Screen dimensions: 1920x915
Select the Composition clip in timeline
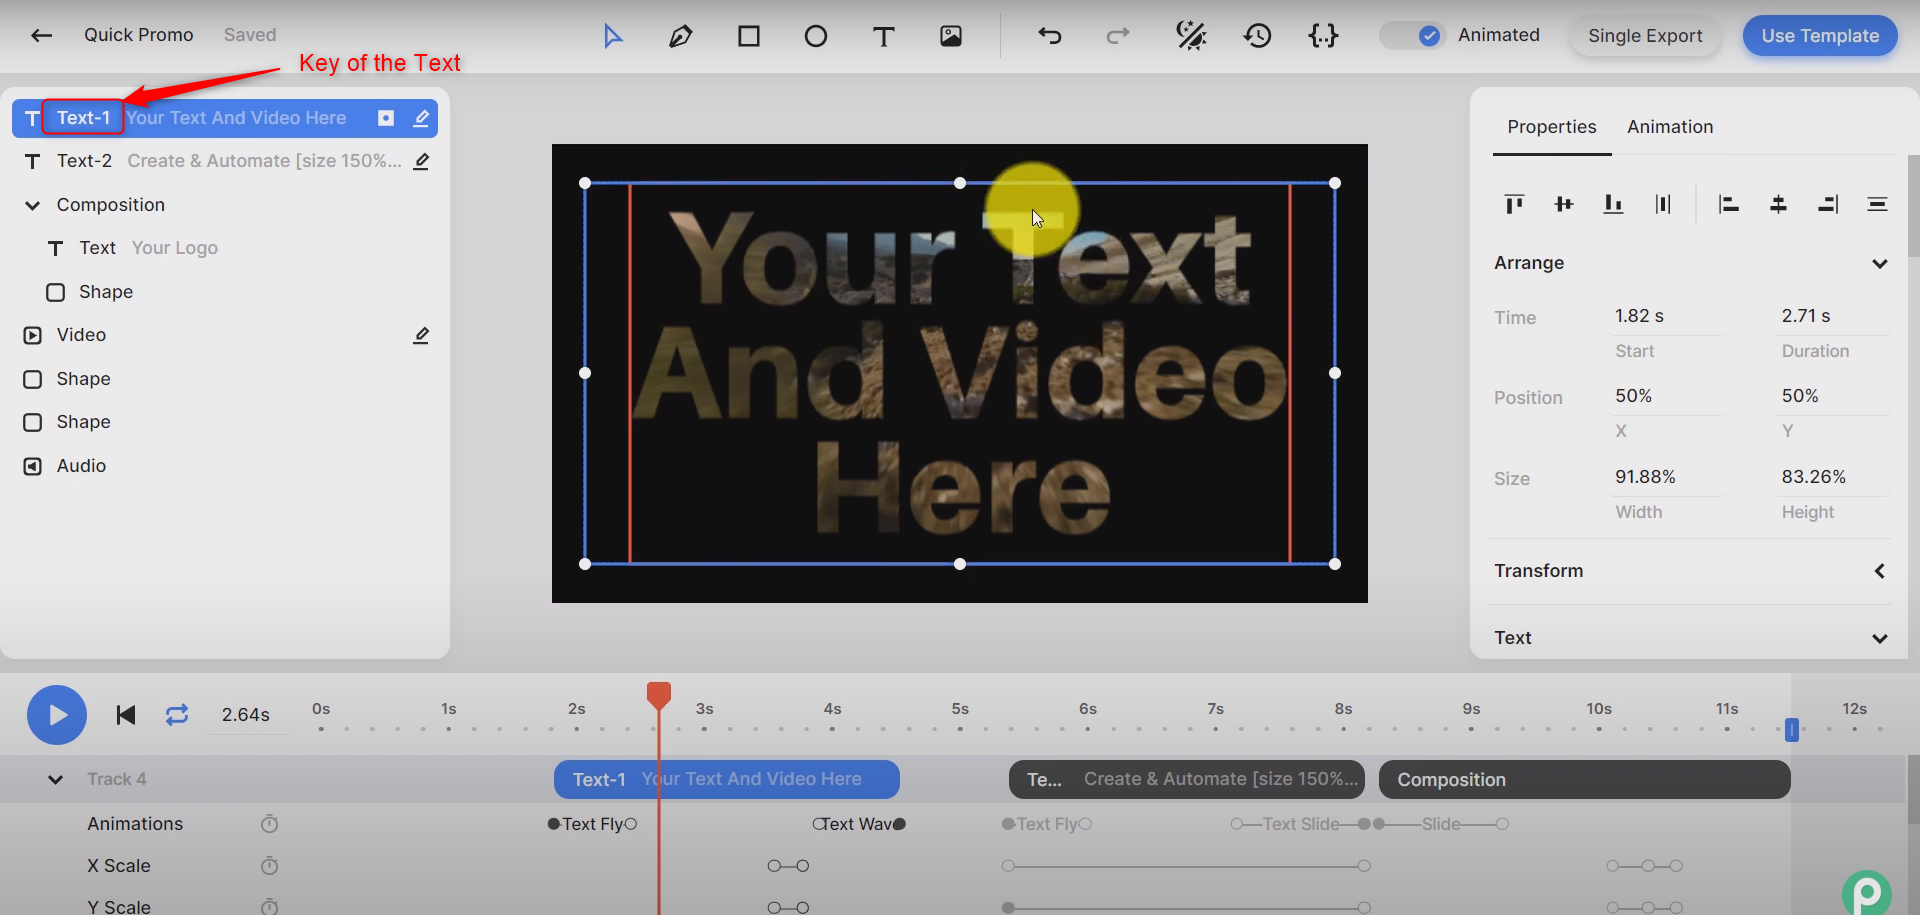tap(1584, 780)
